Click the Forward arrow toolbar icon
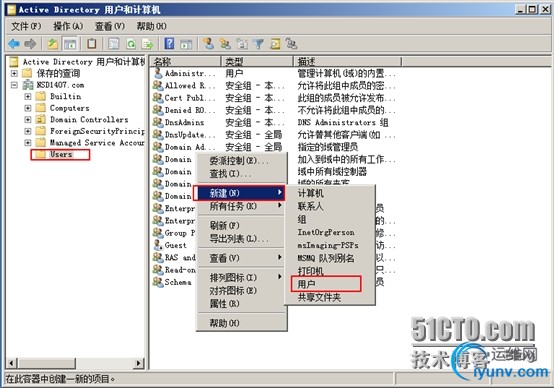The height and width of the screenshot is (388, 554). tap(30, 44)
